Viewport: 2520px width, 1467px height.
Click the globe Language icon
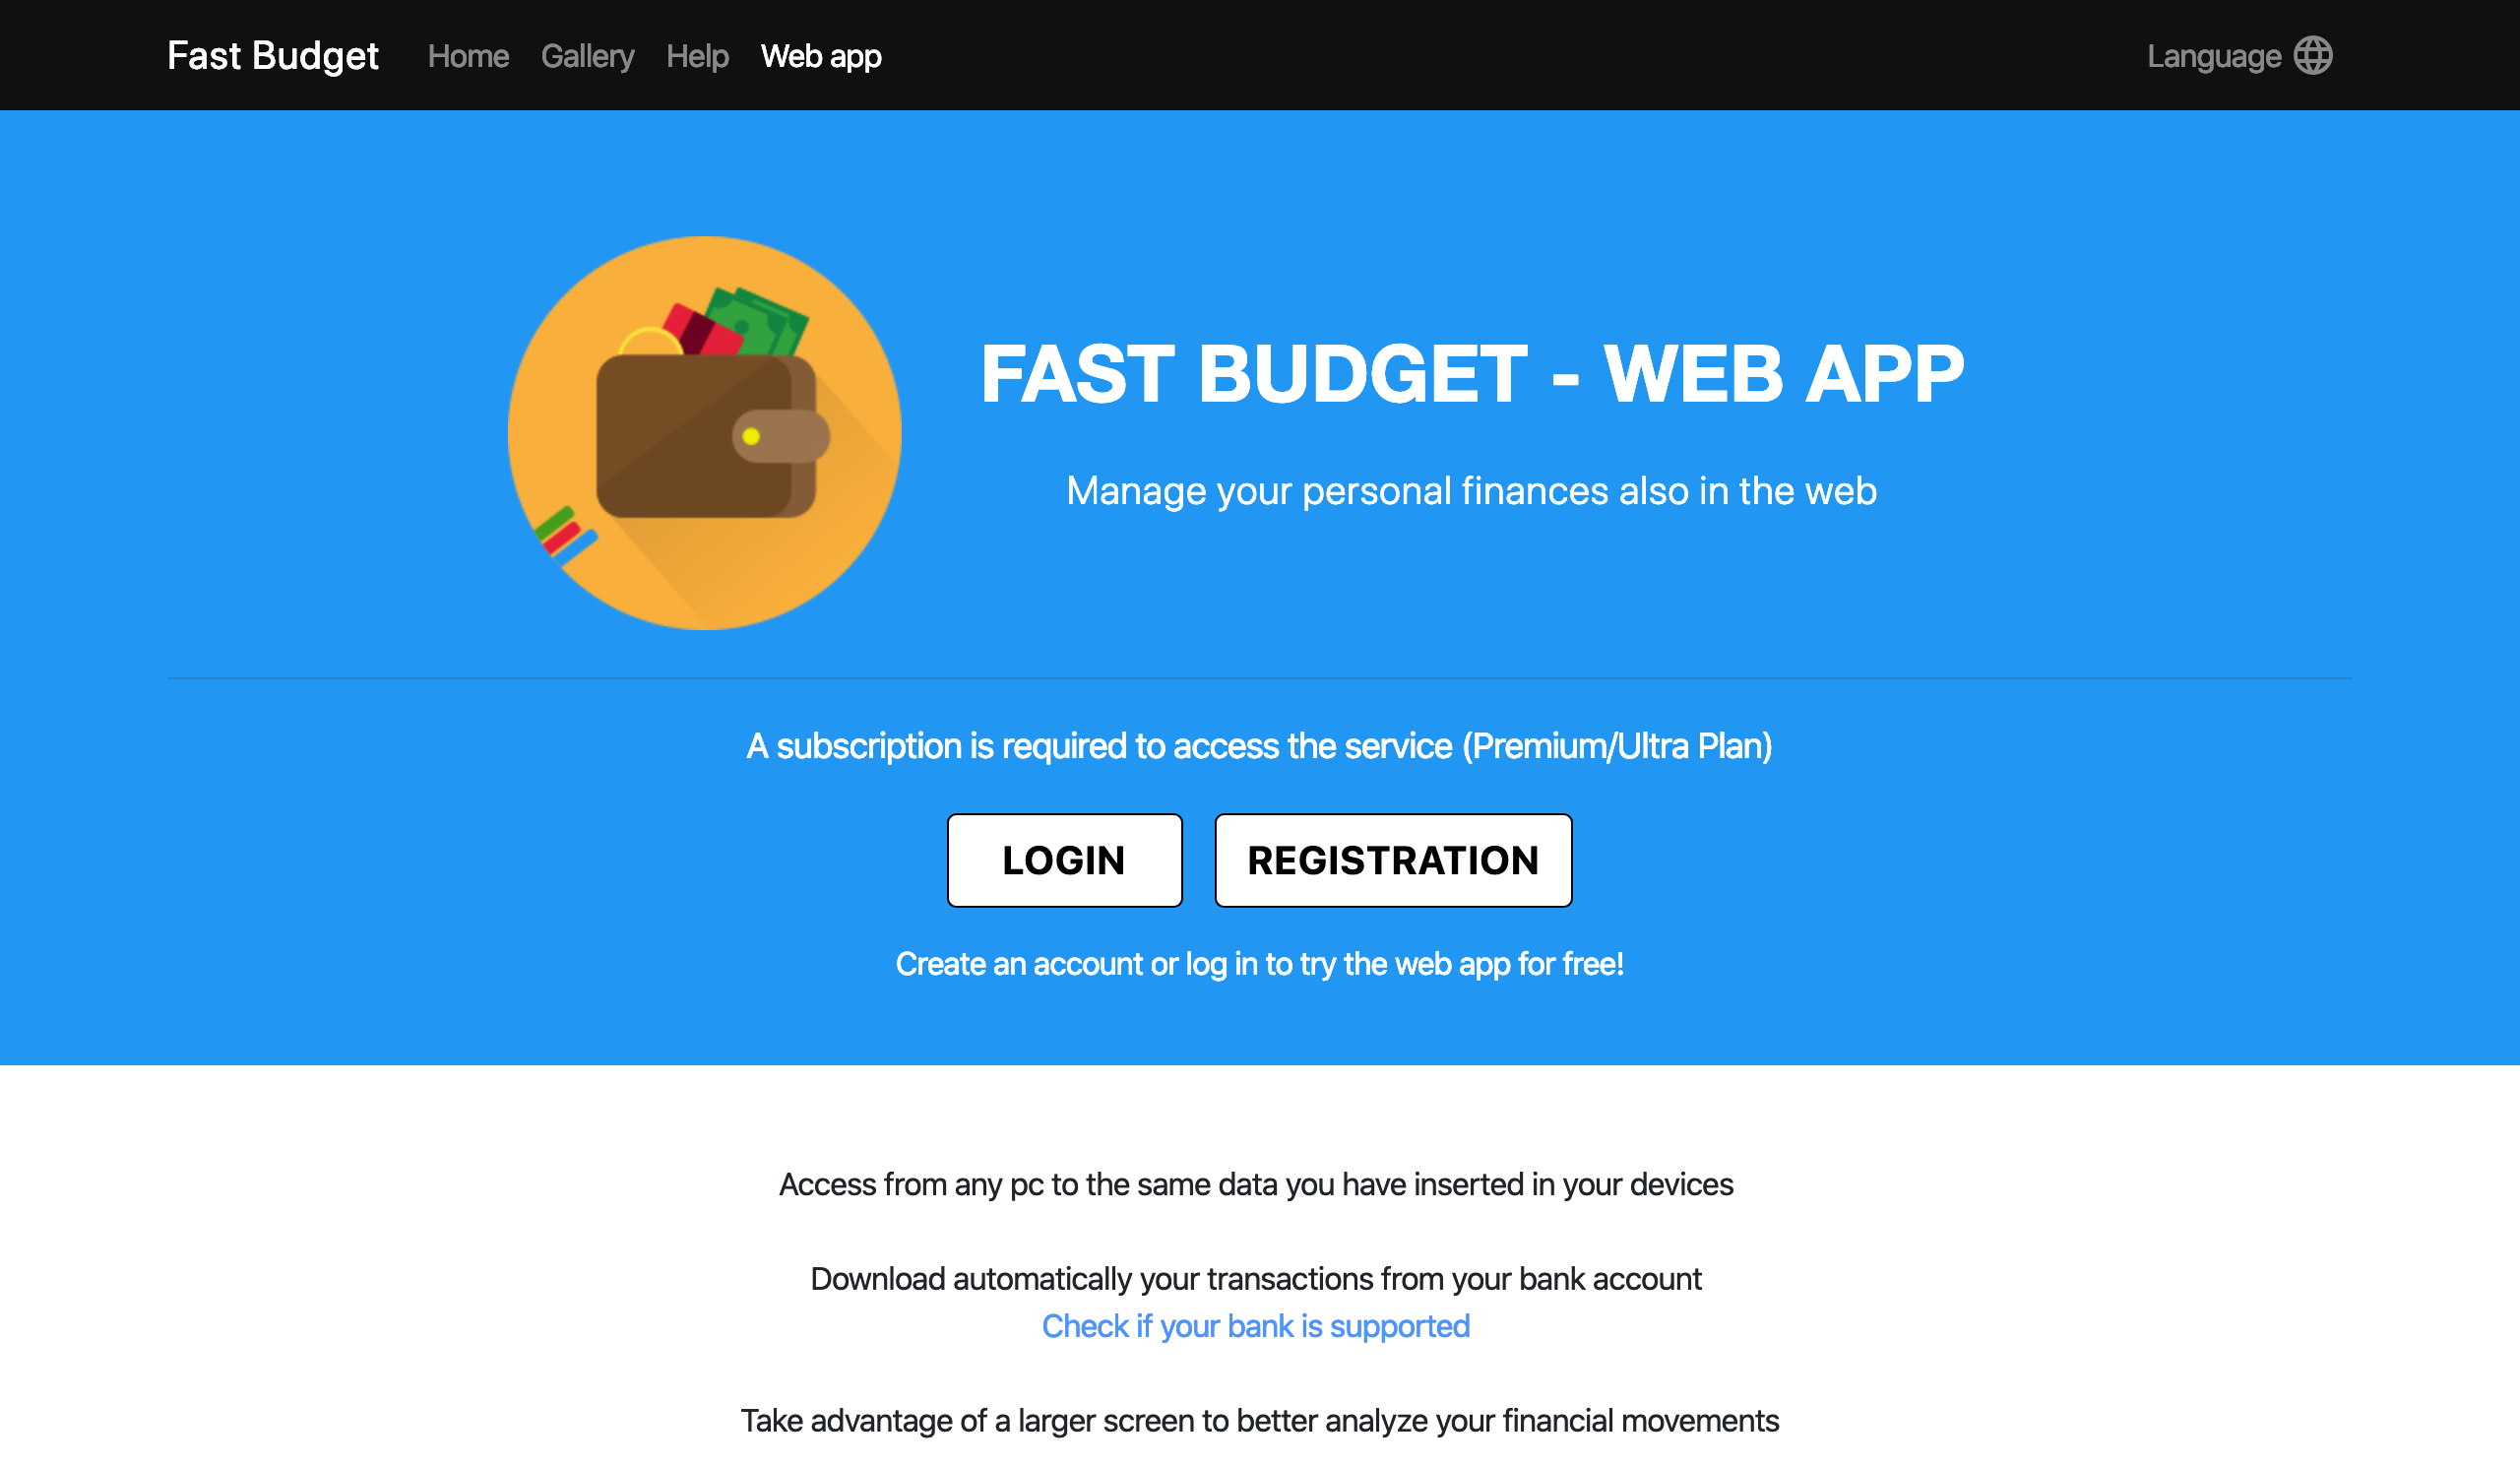click(x=2314, y=54)
